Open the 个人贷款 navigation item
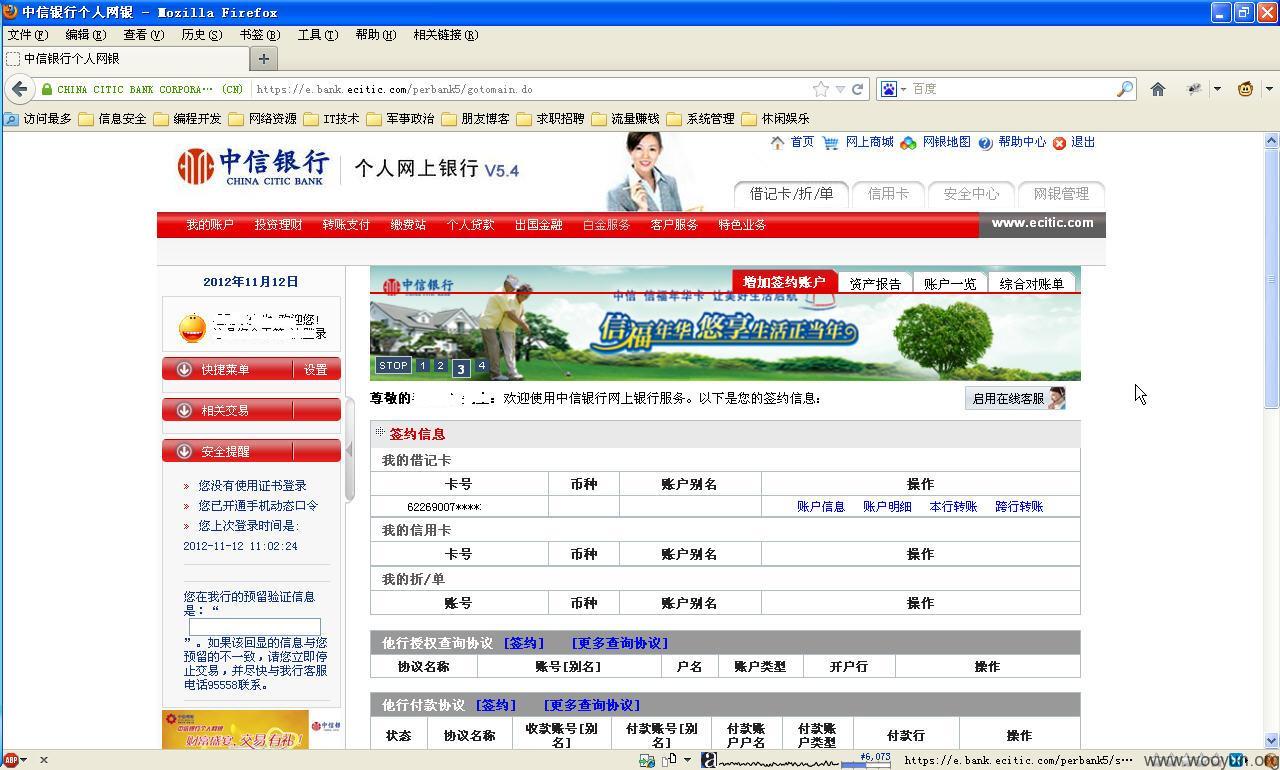 (x=470, y=225)
